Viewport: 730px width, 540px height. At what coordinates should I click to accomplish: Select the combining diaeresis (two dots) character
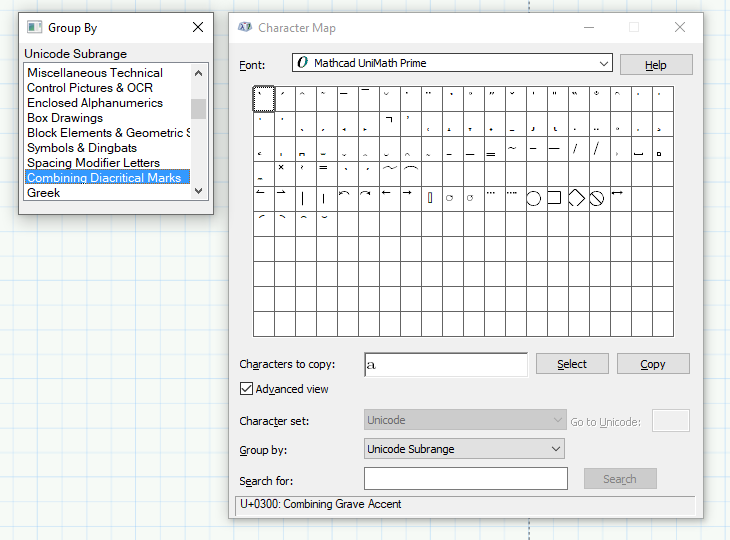[432, 99]
